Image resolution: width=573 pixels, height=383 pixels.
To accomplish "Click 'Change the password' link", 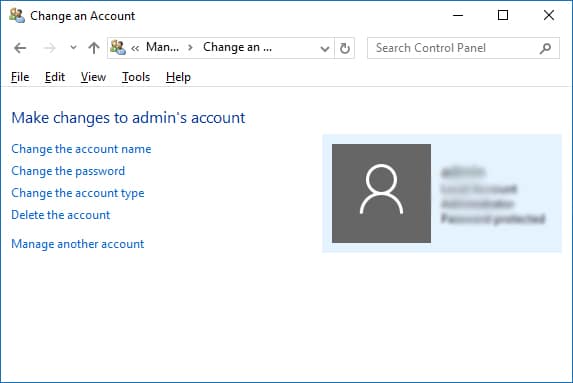I will 68,171.
